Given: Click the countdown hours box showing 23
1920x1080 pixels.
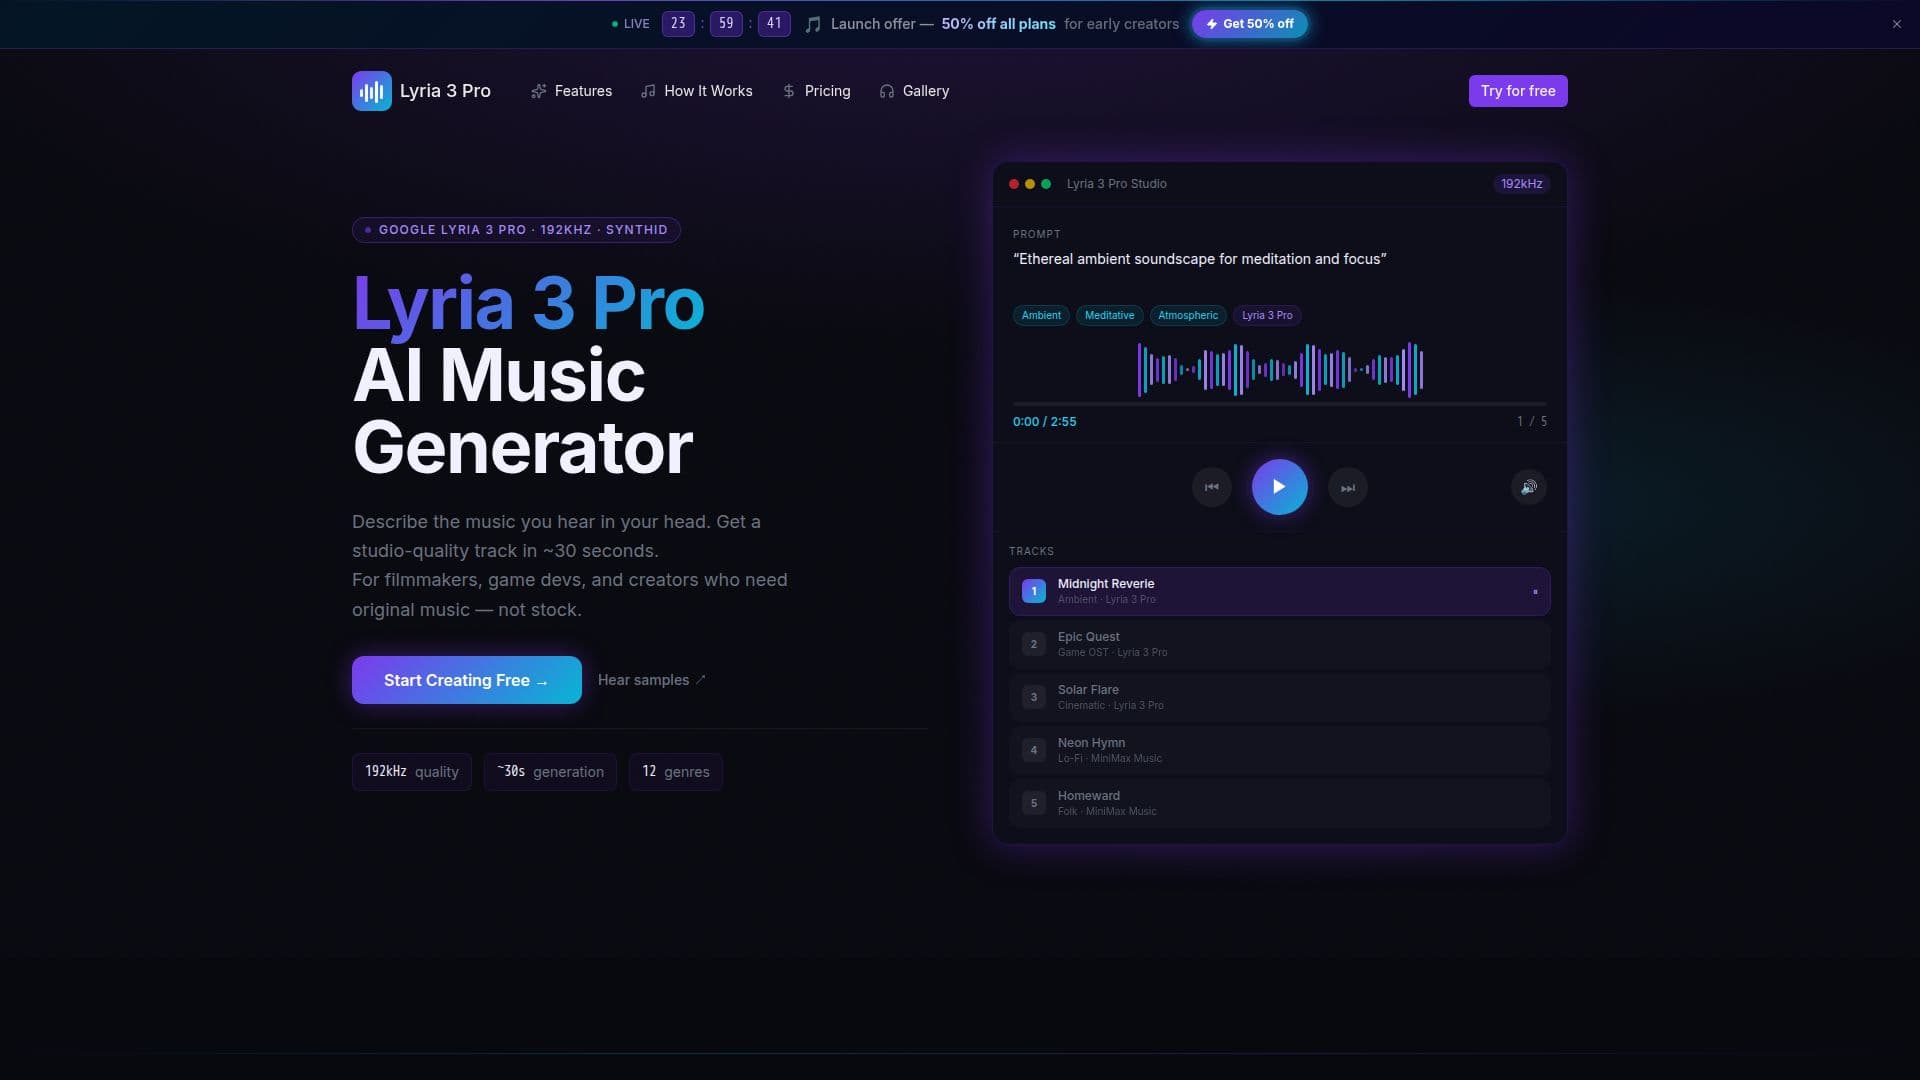Looking at the screenshot, I should pos(678,24).
